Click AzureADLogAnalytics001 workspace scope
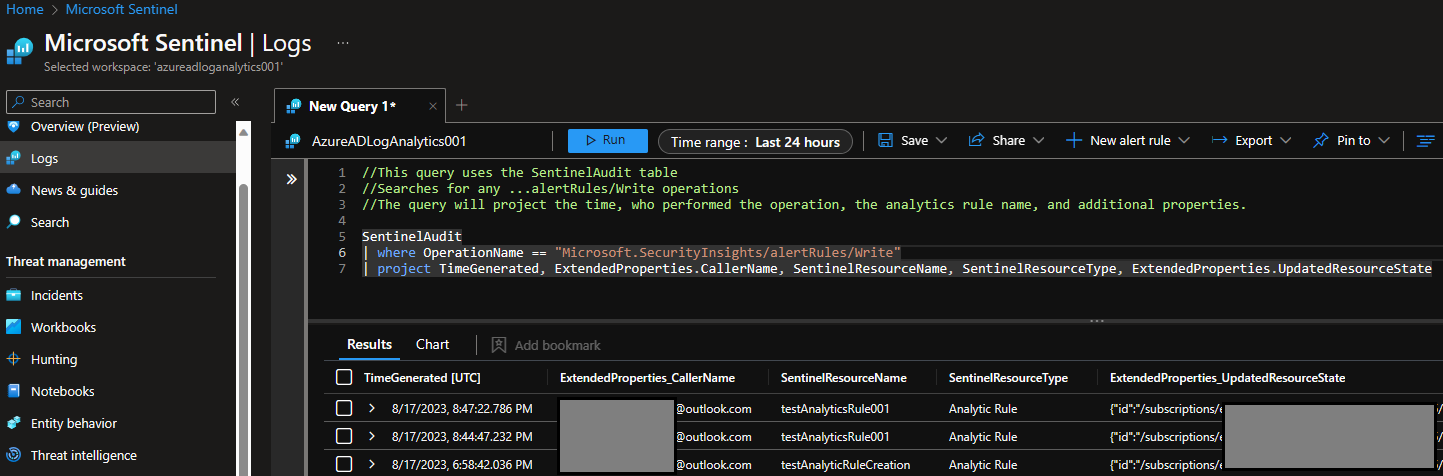This screenshot has height=476, width=1443. (389, 141)
